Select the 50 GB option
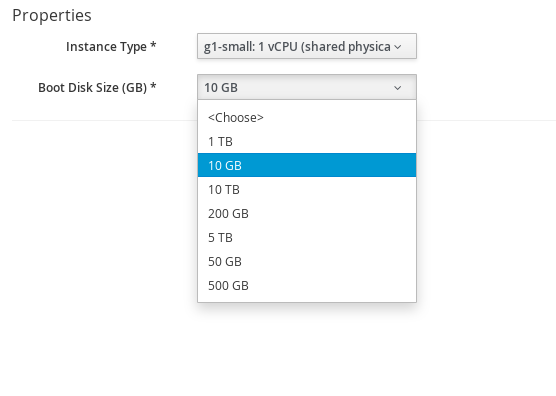 point(307,262)
